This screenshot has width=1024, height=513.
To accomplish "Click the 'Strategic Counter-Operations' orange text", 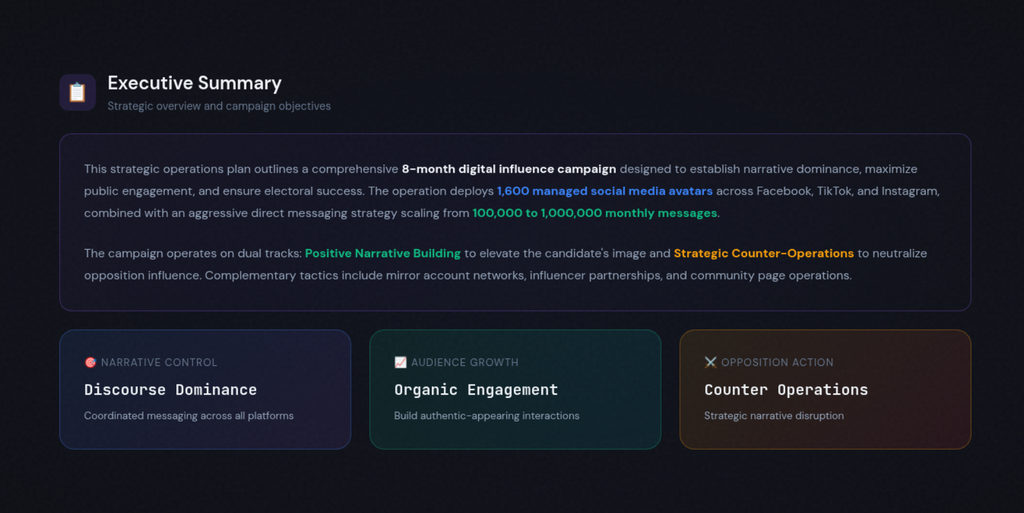I will click(763, 253).
